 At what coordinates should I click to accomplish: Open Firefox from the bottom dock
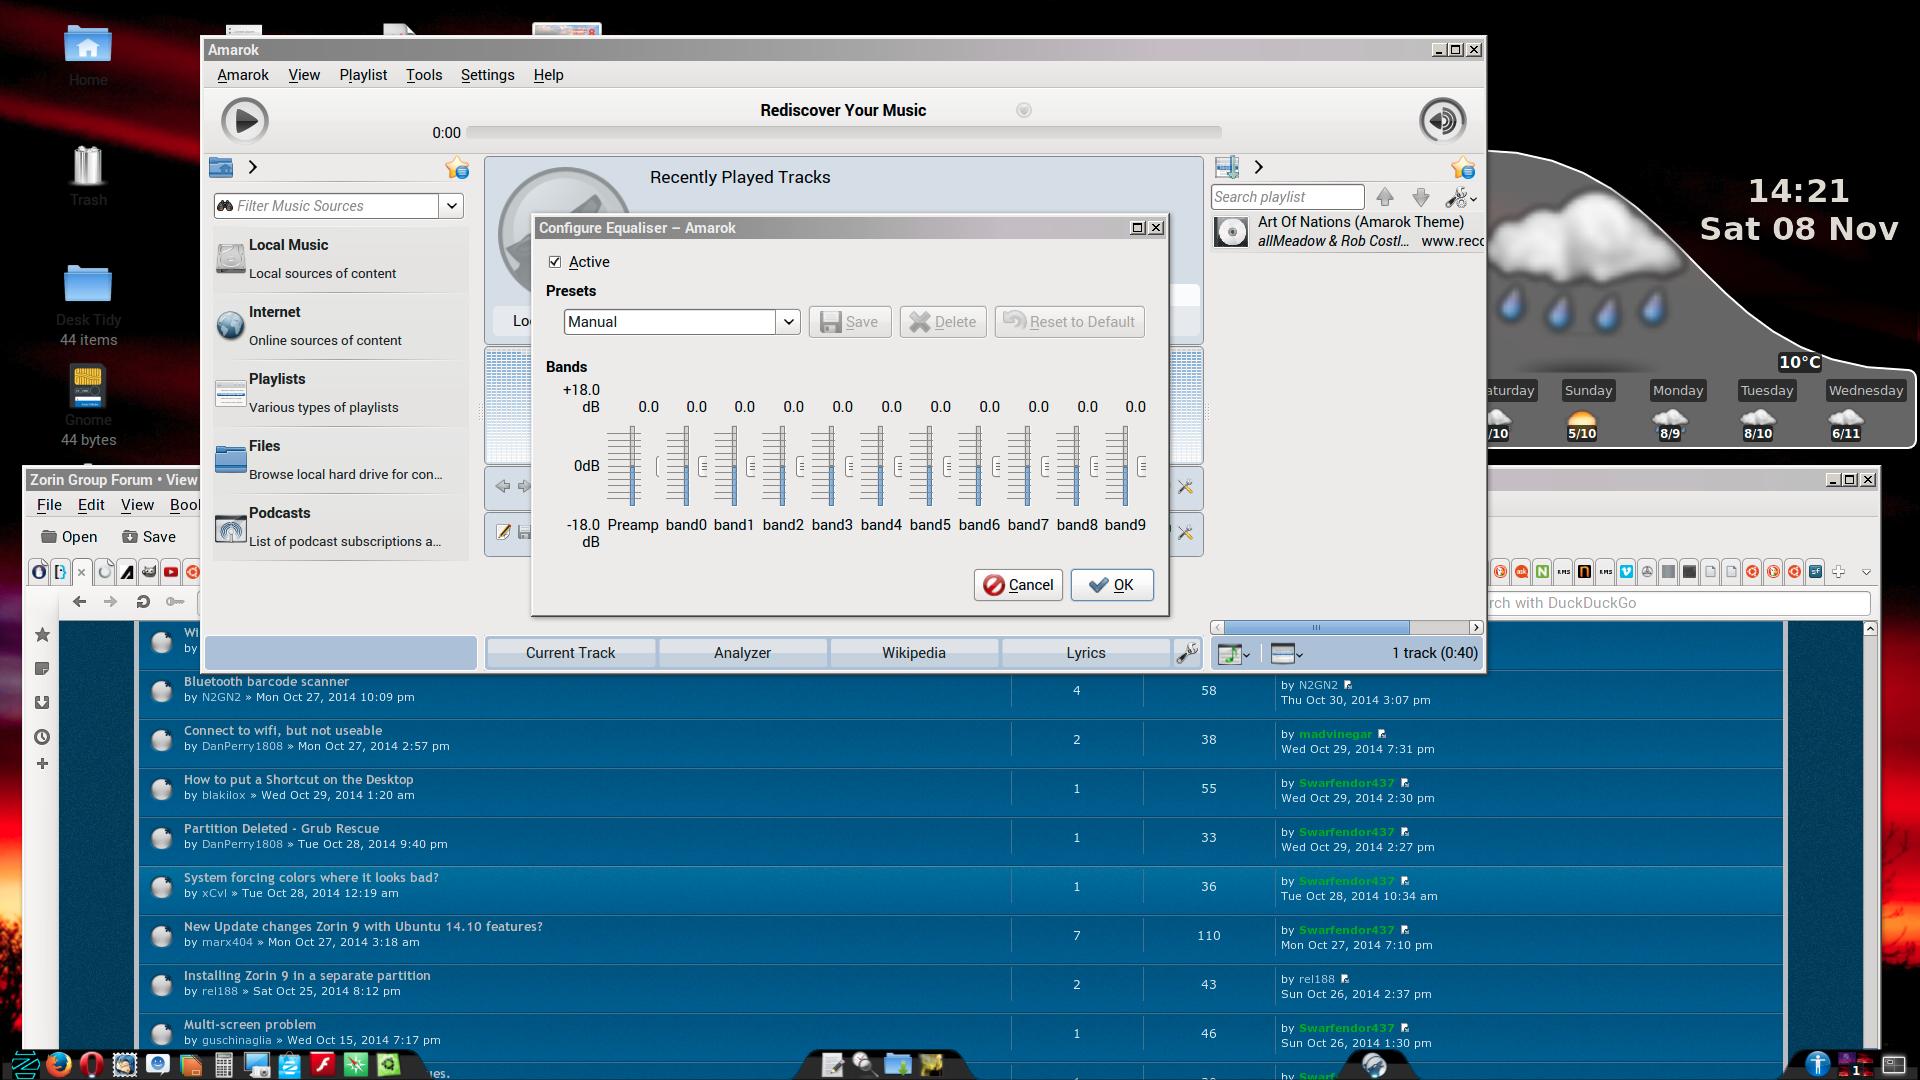tap(59, 1065)
